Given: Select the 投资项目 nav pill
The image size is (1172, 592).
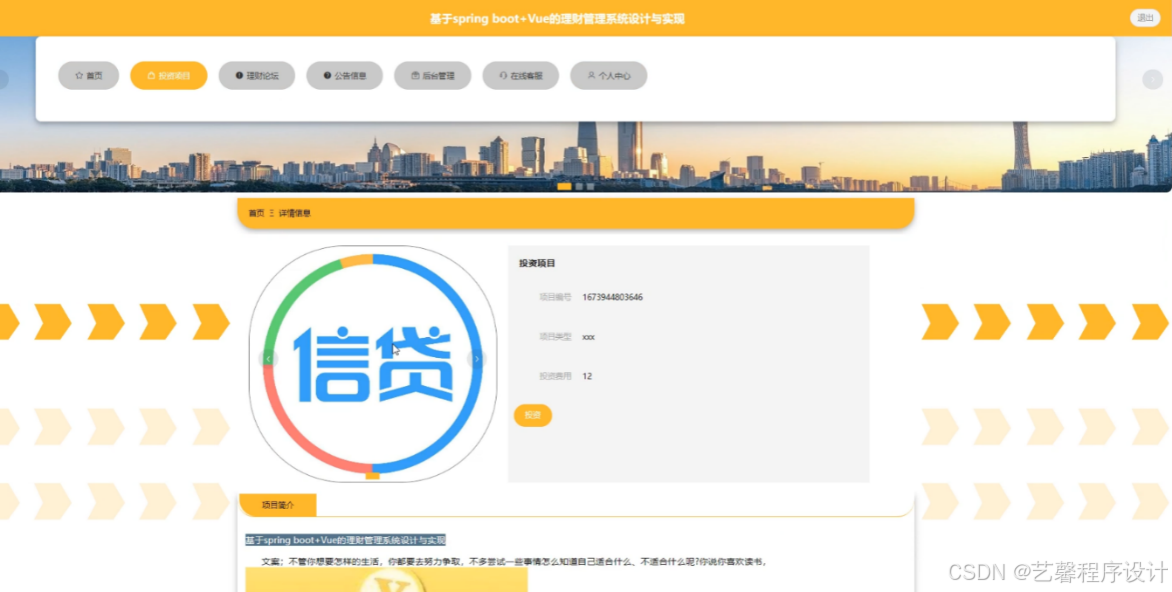Looking at the screenshot, I should [168, 75].
